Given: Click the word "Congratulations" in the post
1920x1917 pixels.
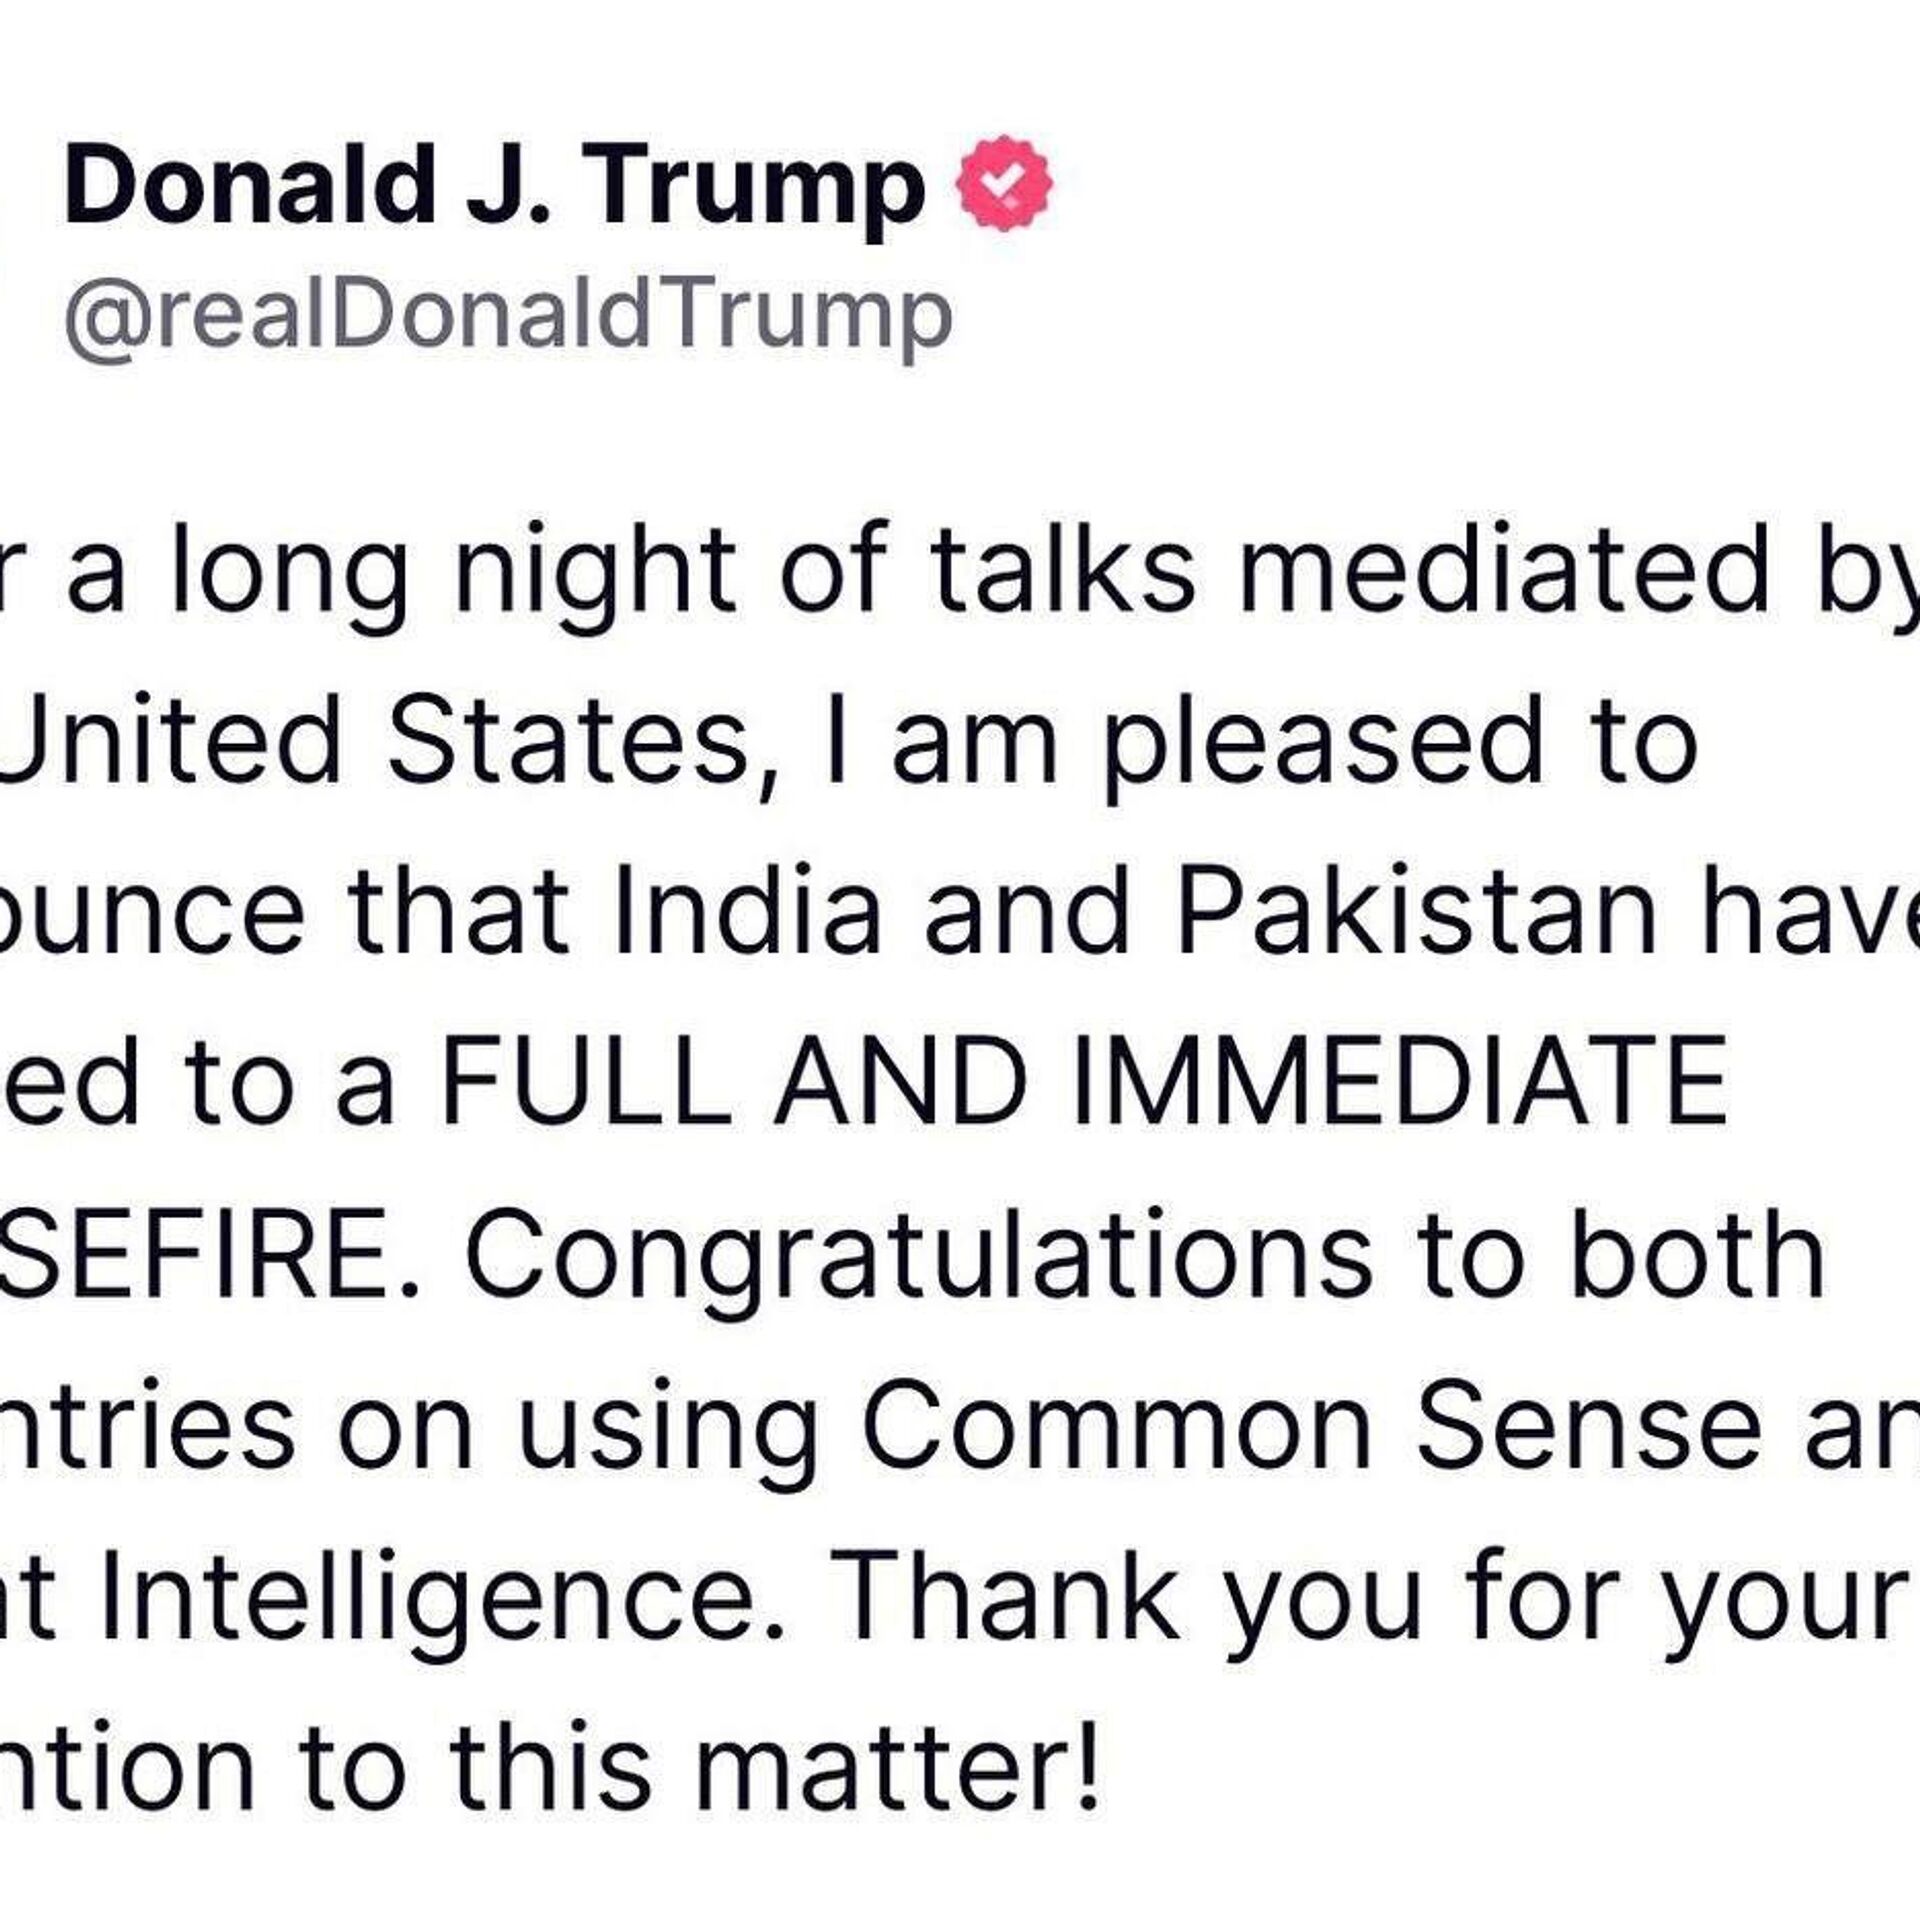Looking at the screenshot, I should point(917,1254).
